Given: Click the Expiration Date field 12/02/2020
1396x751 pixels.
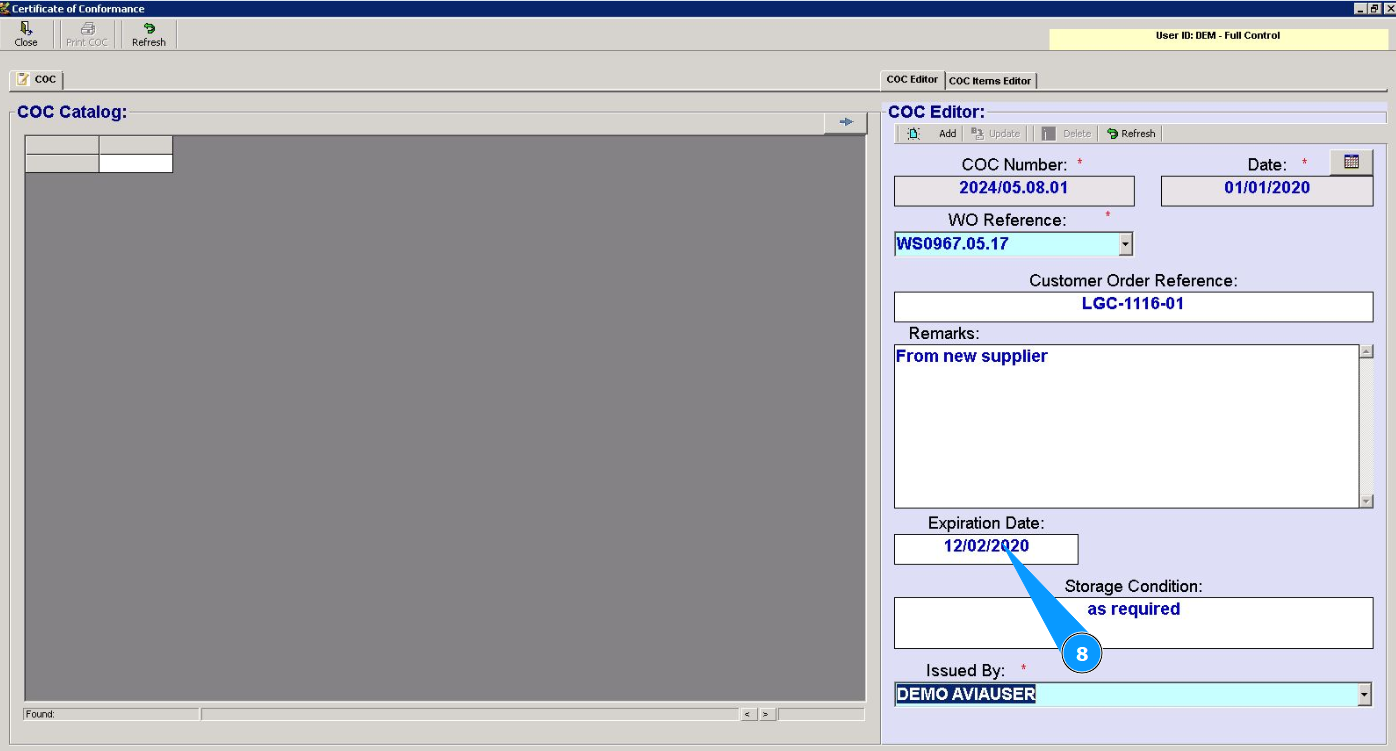Looking at the screenshot, I should click(986, 549).
